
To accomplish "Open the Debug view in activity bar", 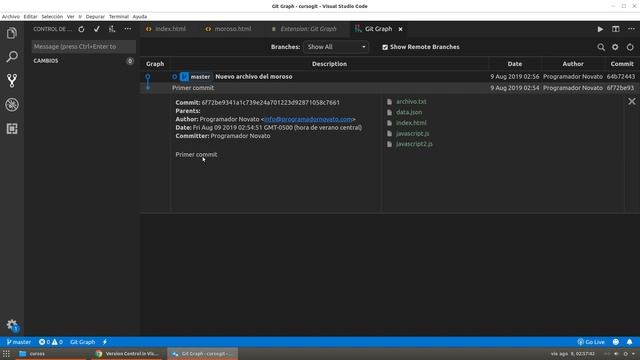I will tap(12, 104).
